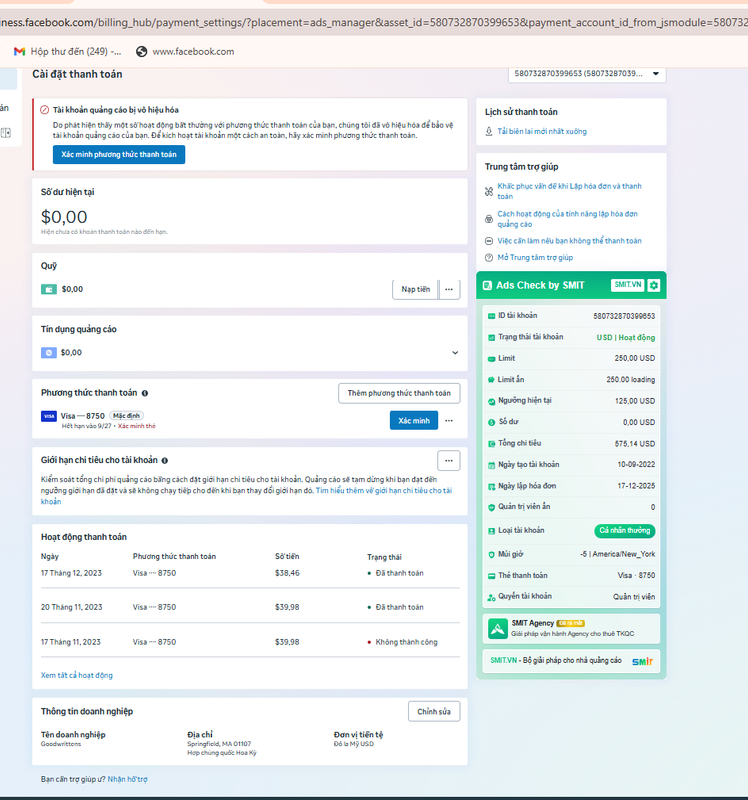
Task: Click the 580732870399653 account ID value
Action: (624, 316)
